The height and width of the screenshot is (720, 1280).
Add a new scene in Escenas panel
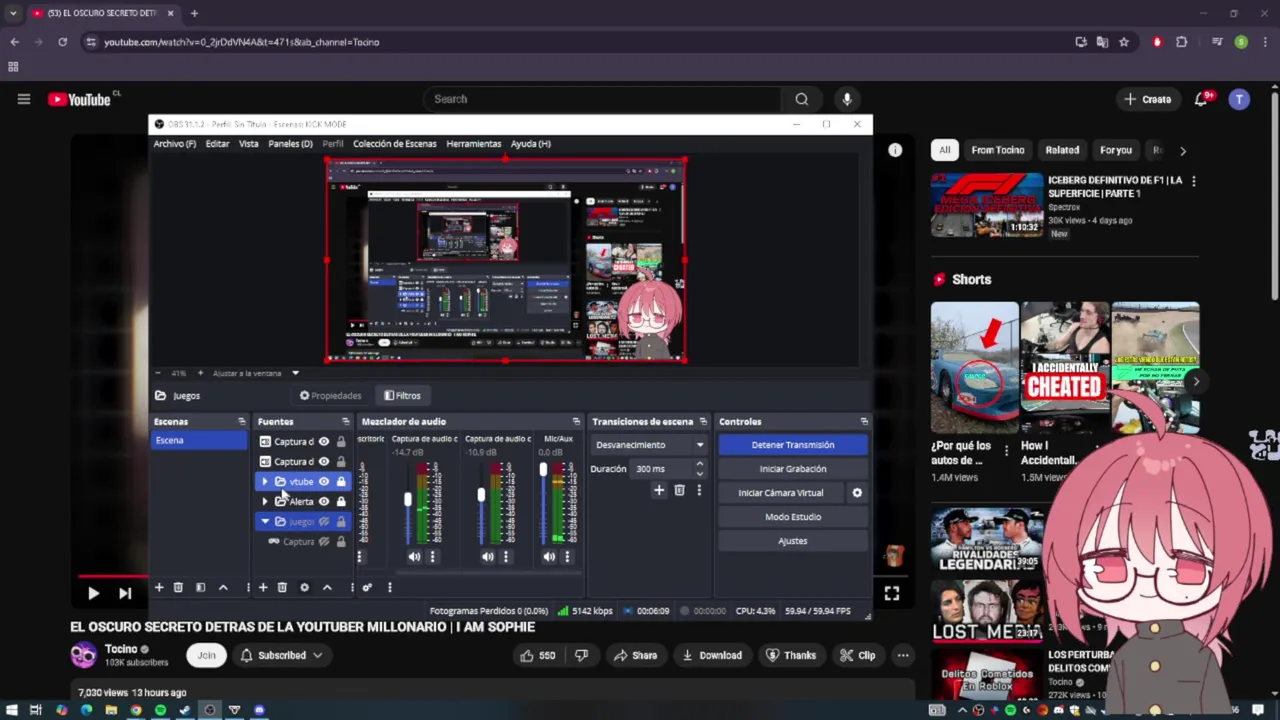tap(158, 587)
